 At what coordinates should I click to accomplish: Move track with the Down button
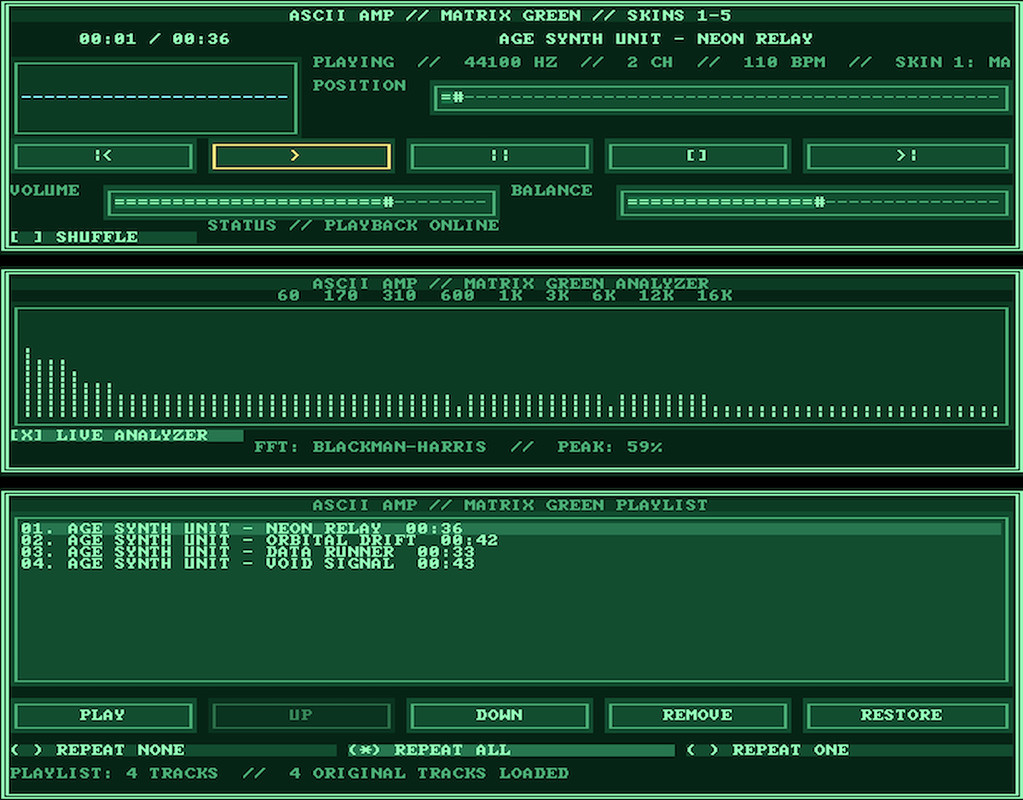coord(500,715)
